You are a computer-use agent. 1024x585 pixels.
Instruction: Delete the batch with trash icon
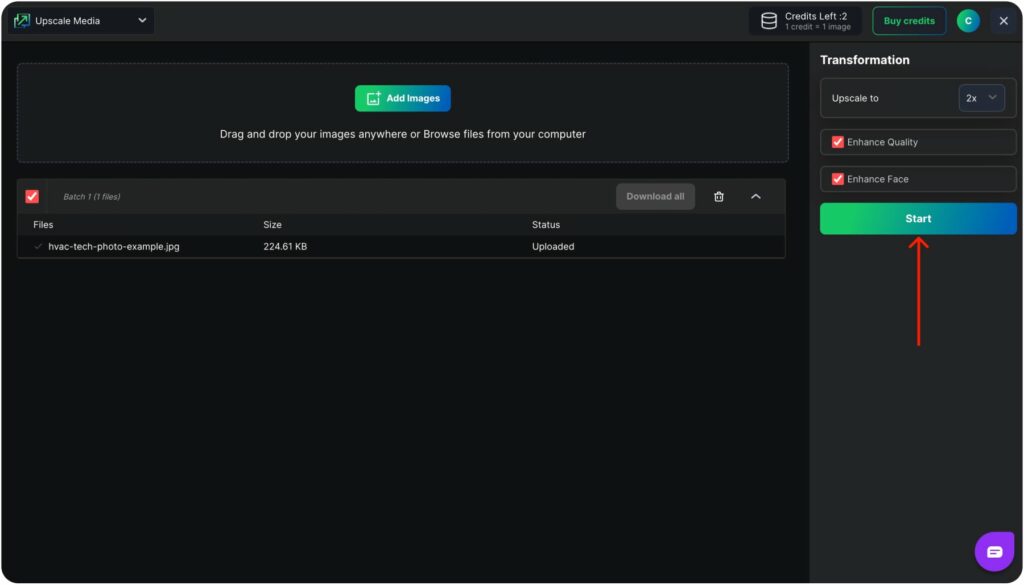(x=718, y=197)
